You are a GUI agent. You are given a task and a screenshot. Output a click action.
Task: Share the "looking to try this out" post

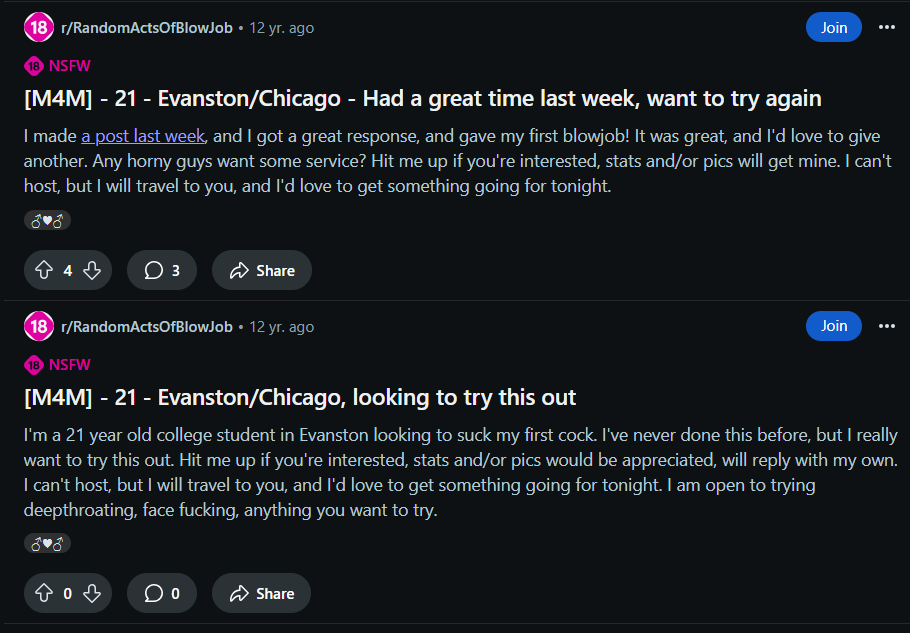262,593
